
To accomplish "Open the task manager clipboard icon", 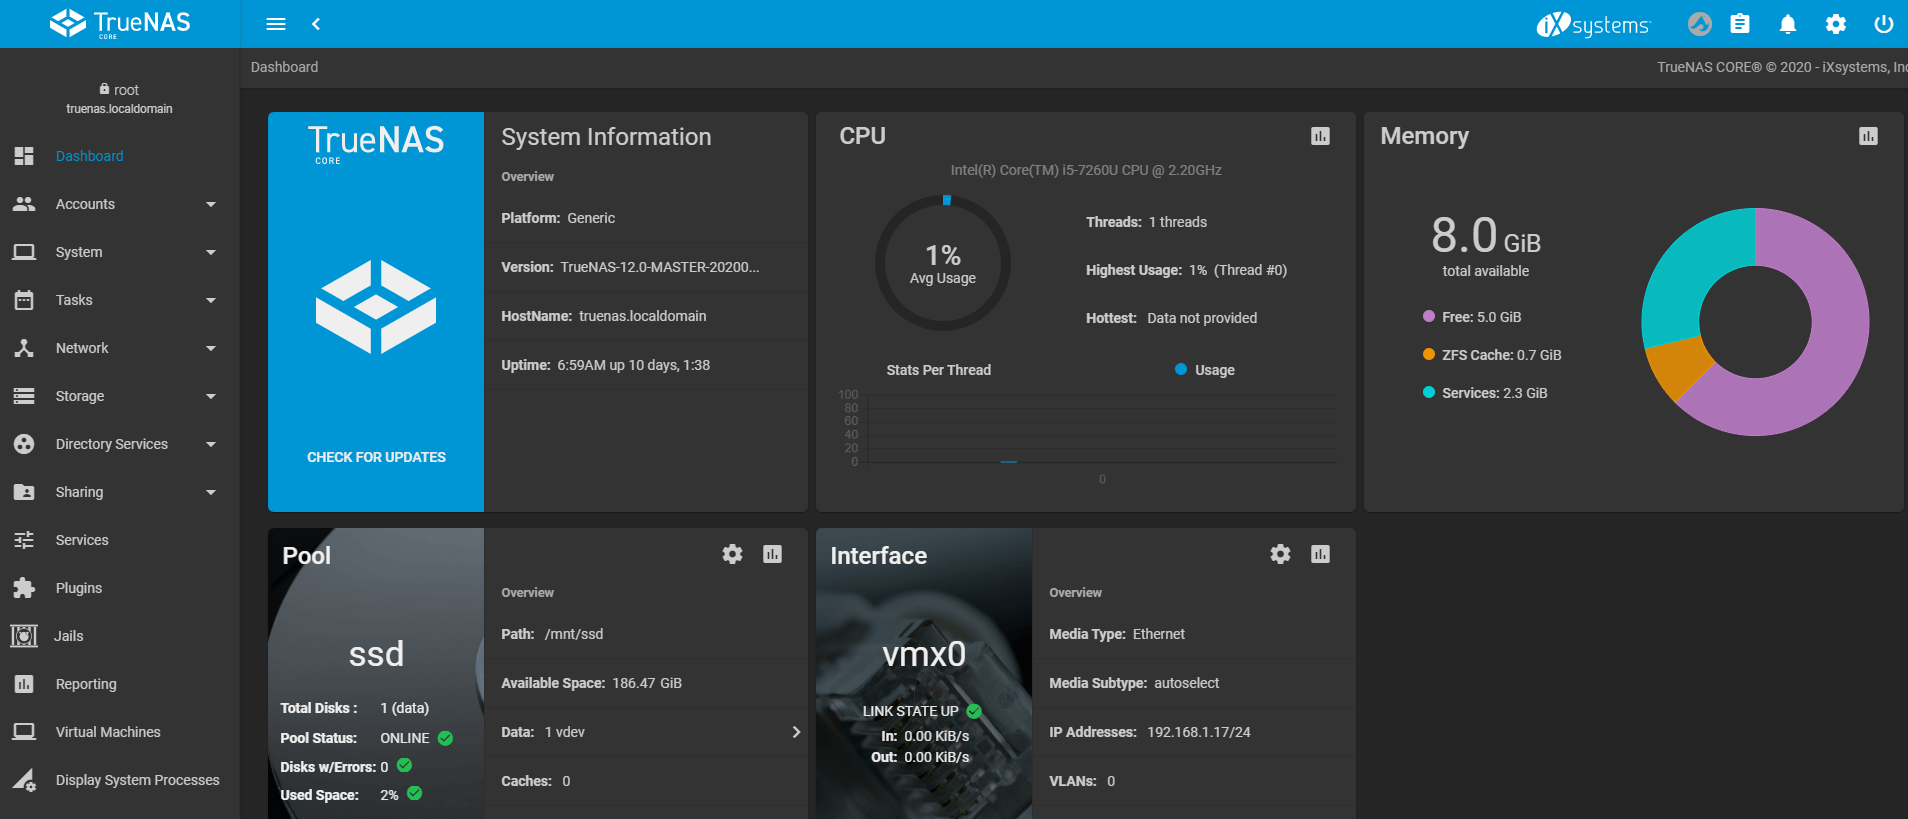I will [x=1740, y=24].
